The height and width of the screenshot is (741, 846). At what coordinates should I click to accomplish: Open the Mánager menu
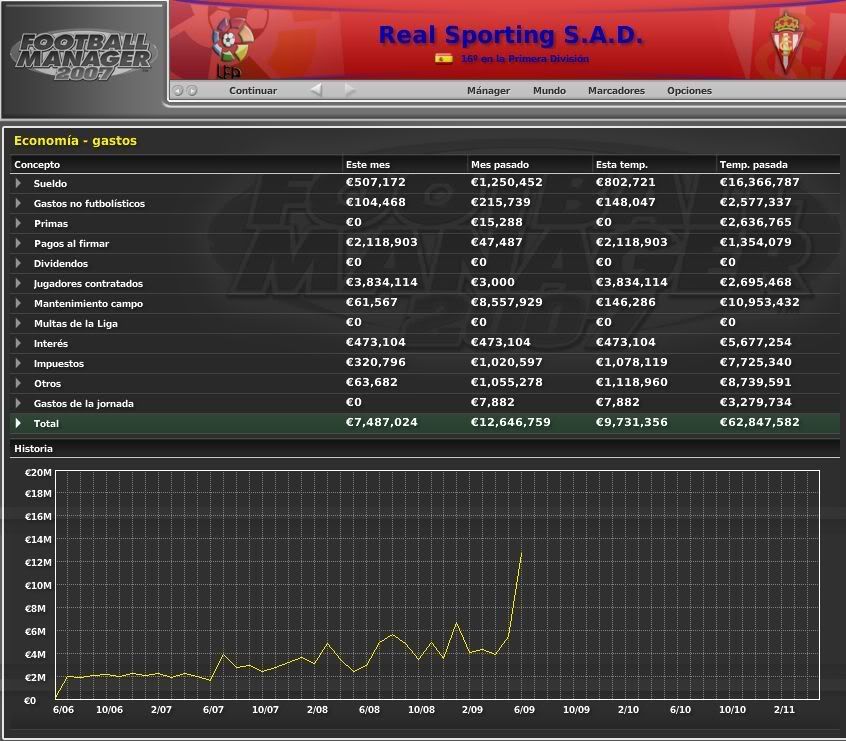tap(488, 91)
